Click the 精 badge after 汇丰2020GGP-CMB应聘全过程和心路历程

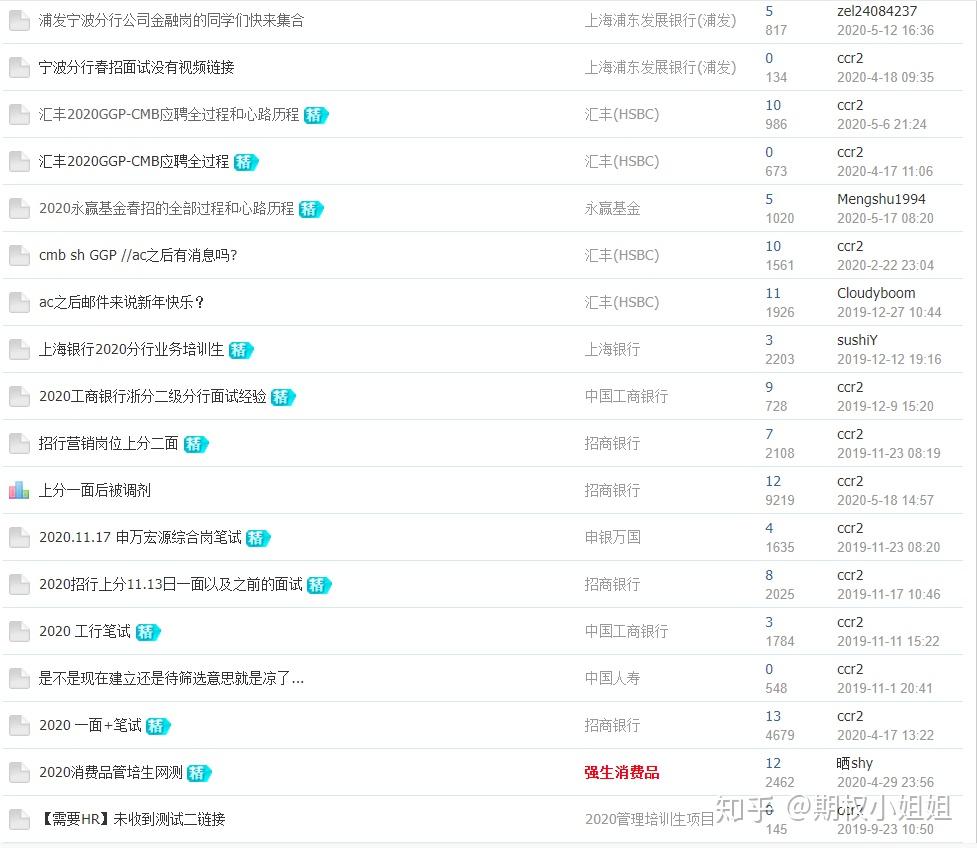coord(316,115)
